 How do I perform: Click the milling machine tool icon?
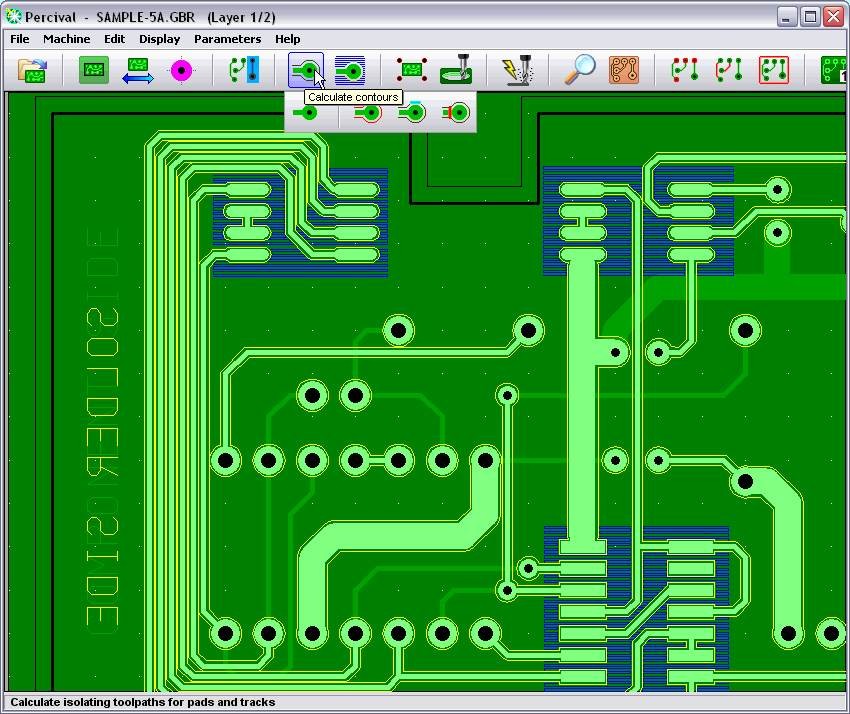click(456, 70)
